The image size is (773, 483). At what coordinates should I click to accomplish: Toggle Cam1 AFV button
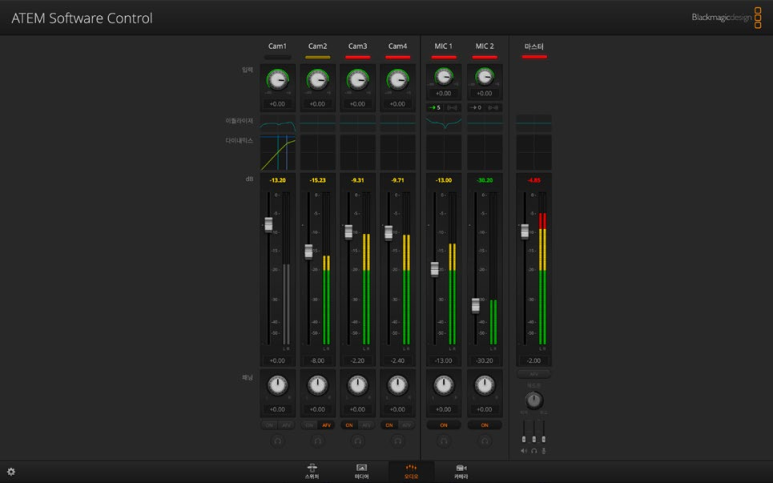286,425
